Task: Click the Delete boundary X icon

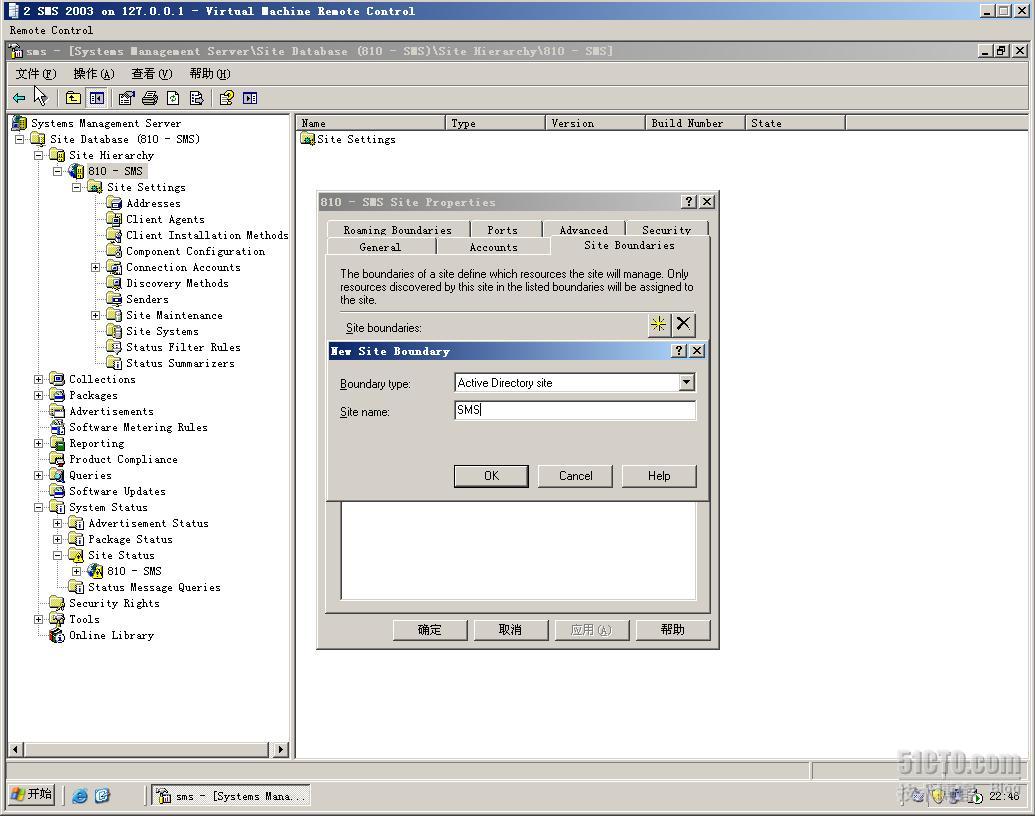Action: pos(683,324)
